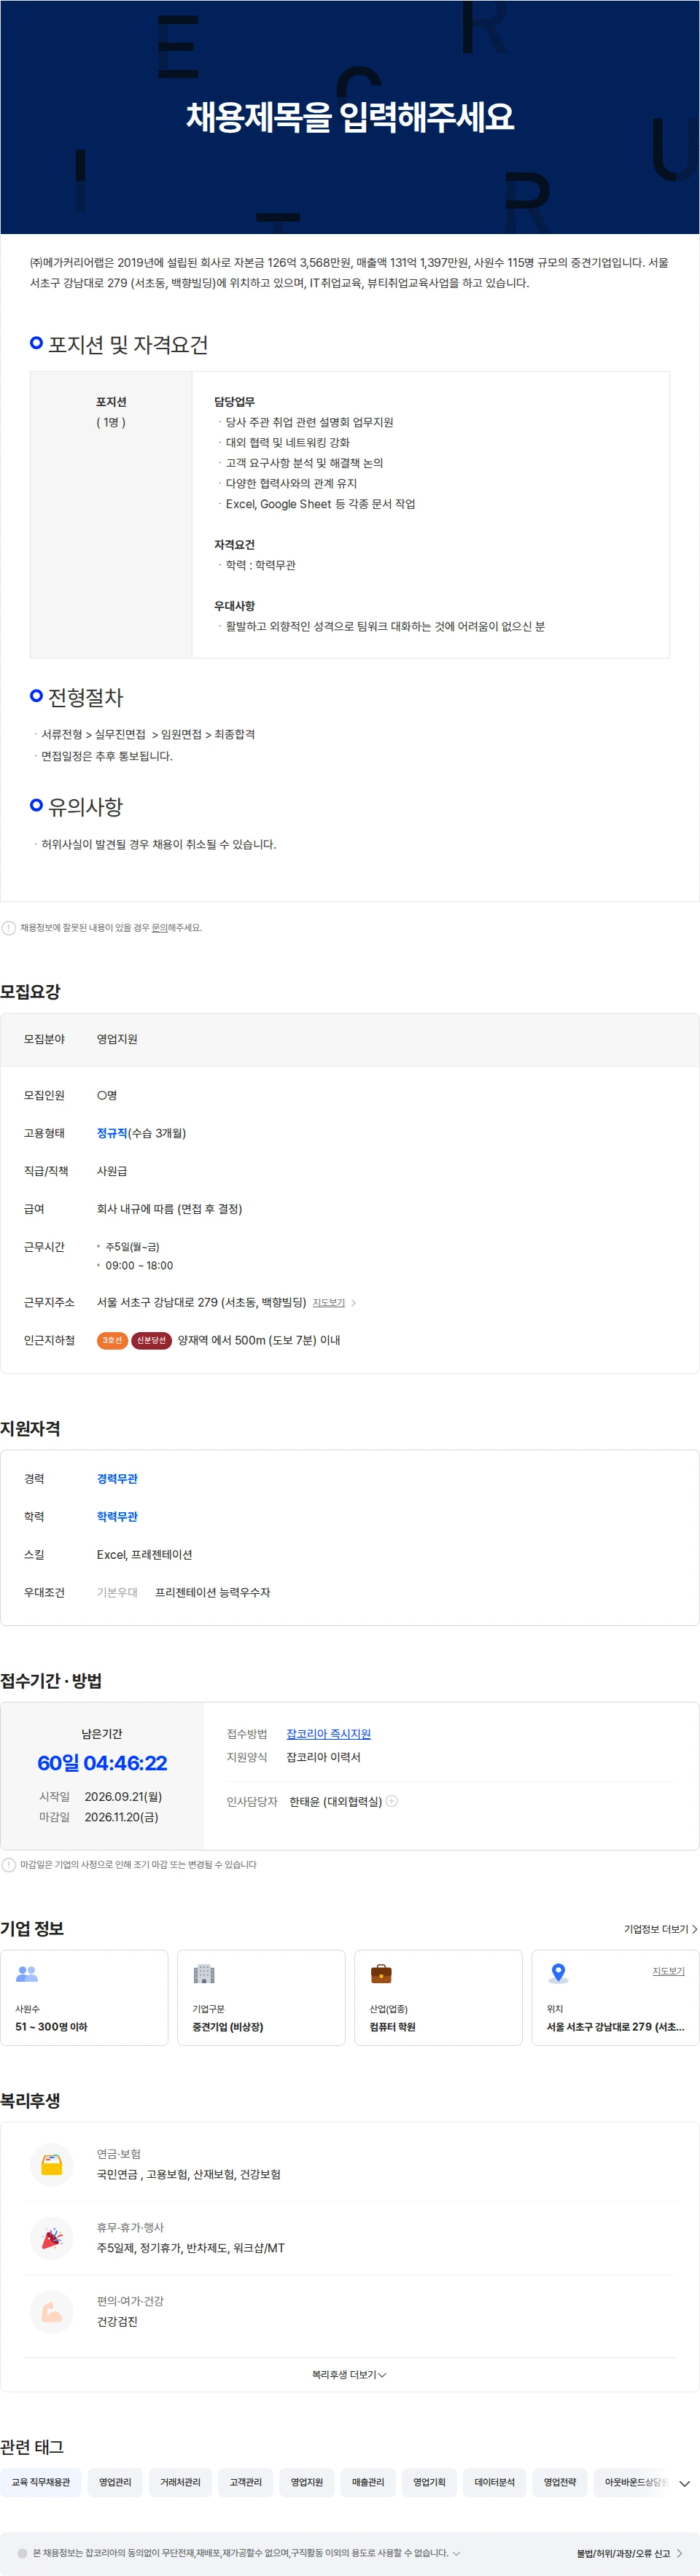Click the 편의·여가·건강 muscle icon
The width and height of the screenshot is (700, 2576).
[52, 2311]
